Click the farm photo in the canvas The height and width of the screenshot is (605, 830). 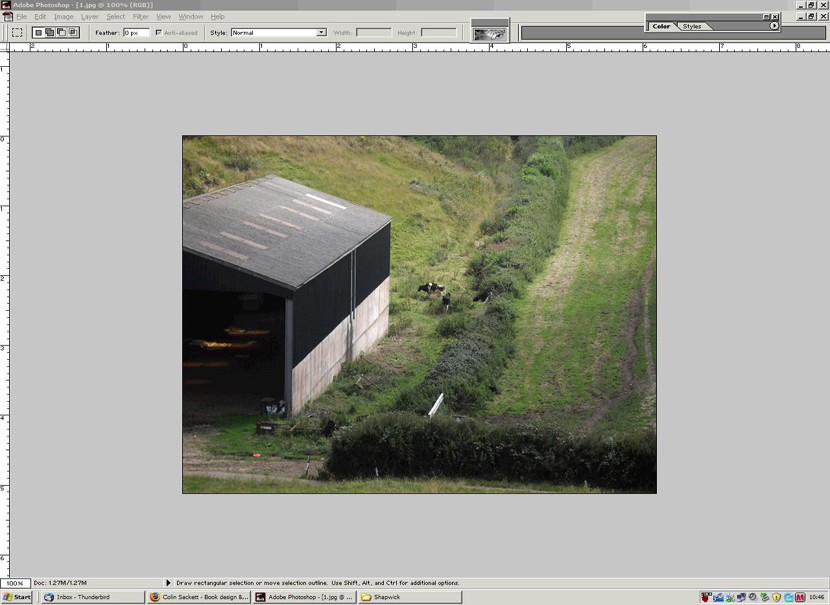pyautogui.click(x=419, y=314)
